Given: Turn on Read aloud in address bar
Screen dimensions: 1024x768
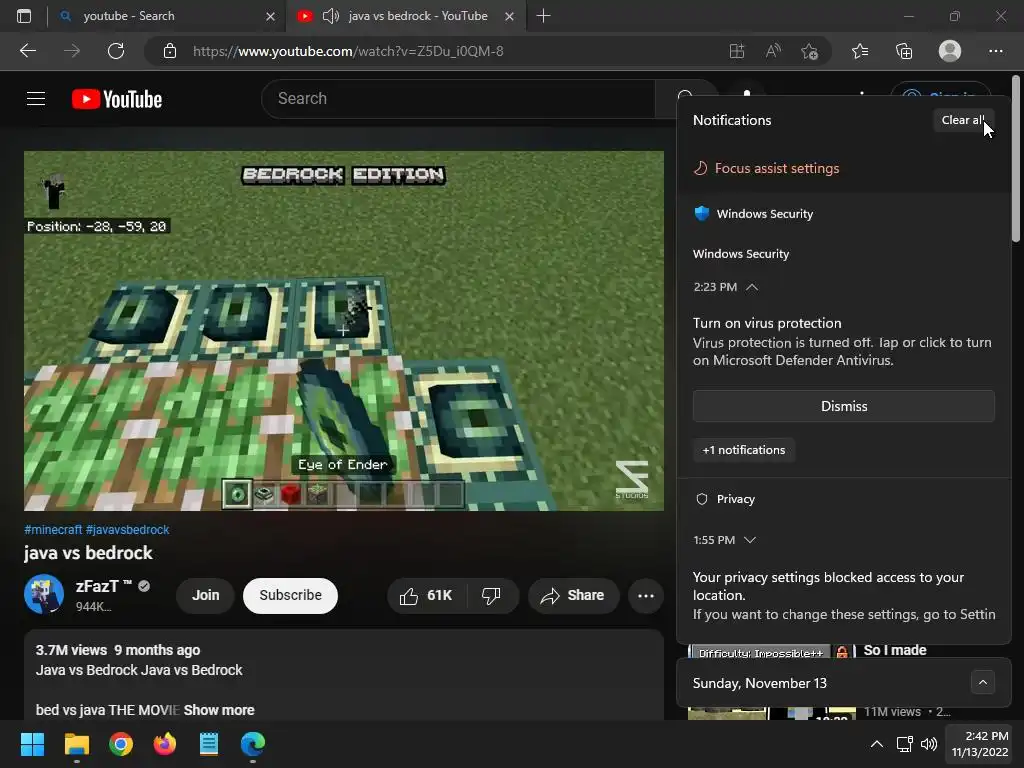Looking at the screenshot, I should pos(773,51).
